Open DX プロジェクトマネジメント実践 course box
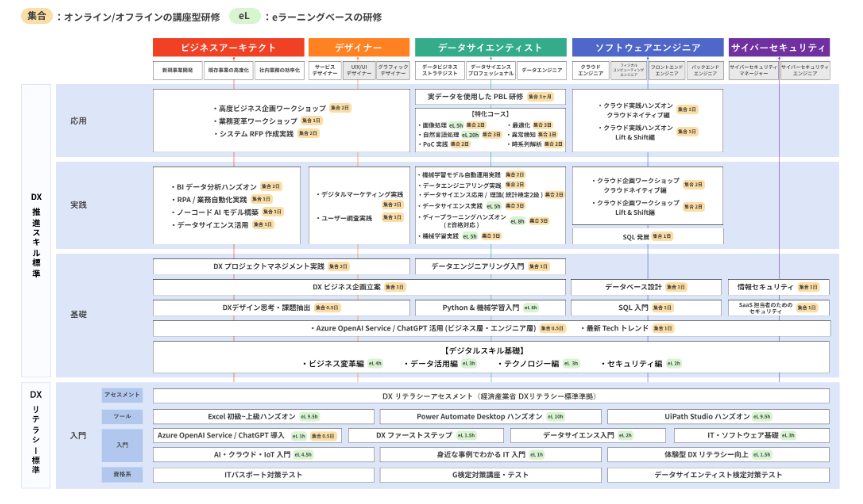The width and height of the screenshot is (863, 504). tap(281, 267)
